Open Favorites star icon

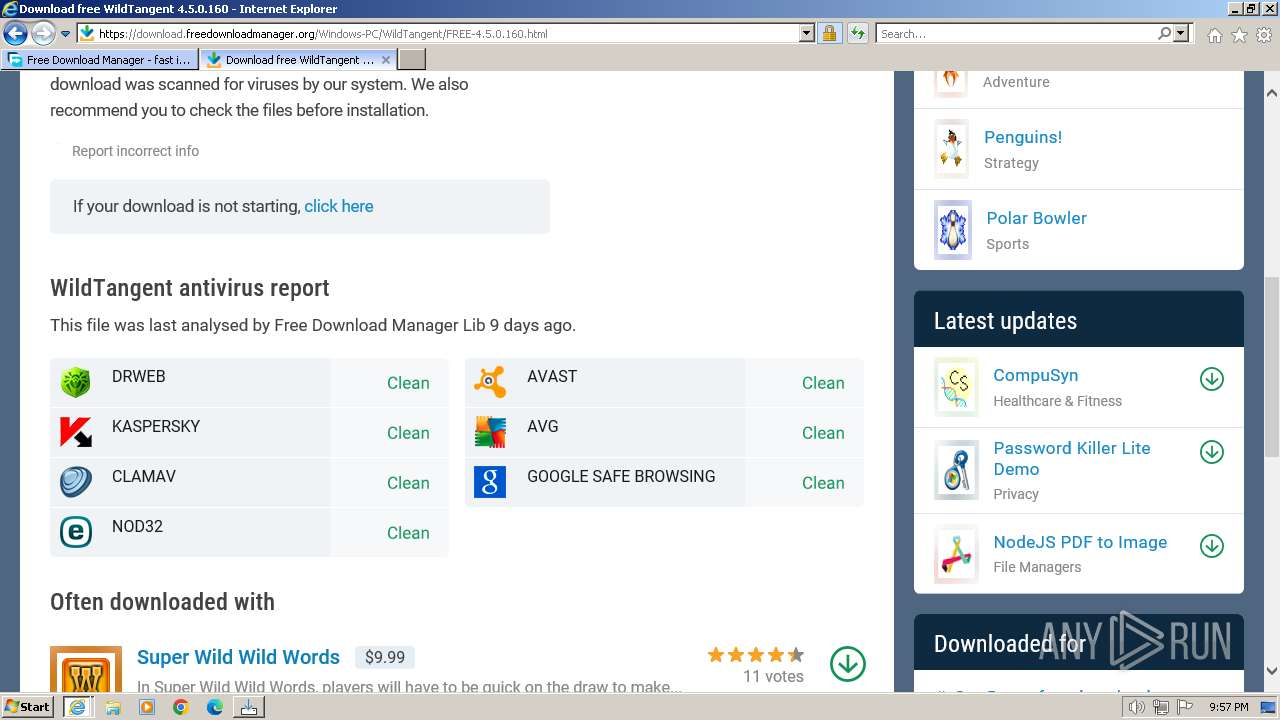[1239, 34]
